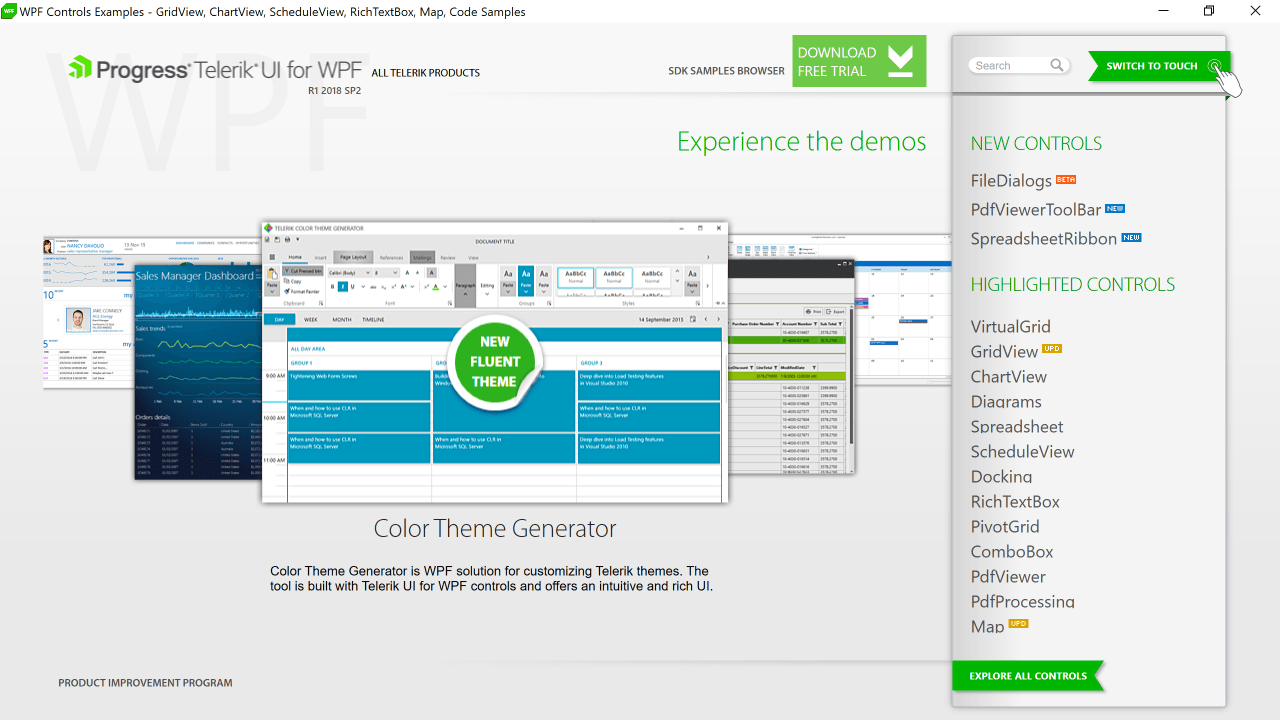Download the free trial

tap(859, 61)
